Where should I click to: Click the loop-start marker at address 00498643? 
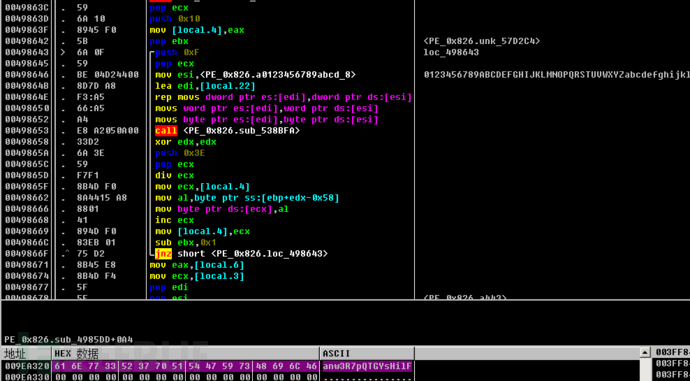coord(63,52)
